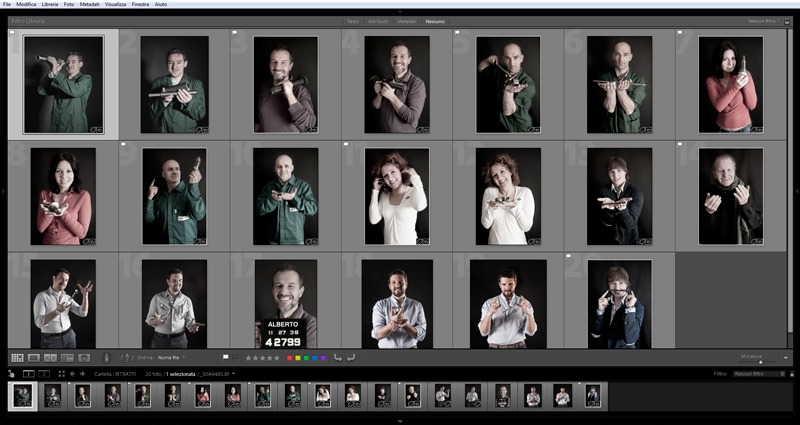Screen dimensions: 800x425
Task: Open the Aiuto menu
Action: (160, 4)
